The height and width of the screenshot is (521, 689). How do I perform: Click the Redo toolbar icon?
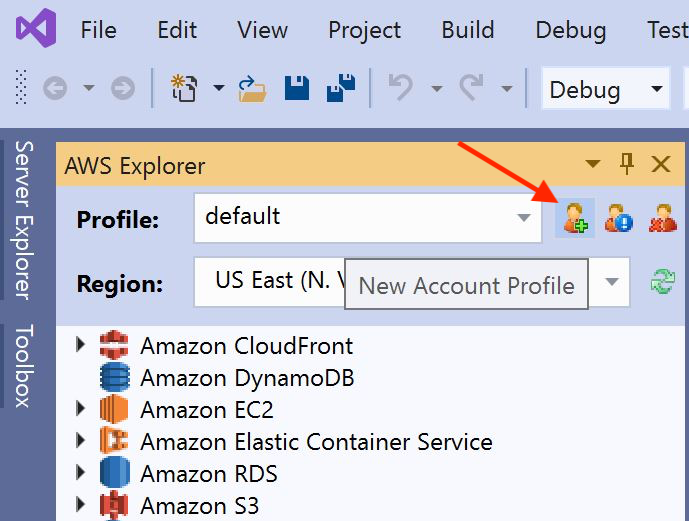[x=471, y=87]
